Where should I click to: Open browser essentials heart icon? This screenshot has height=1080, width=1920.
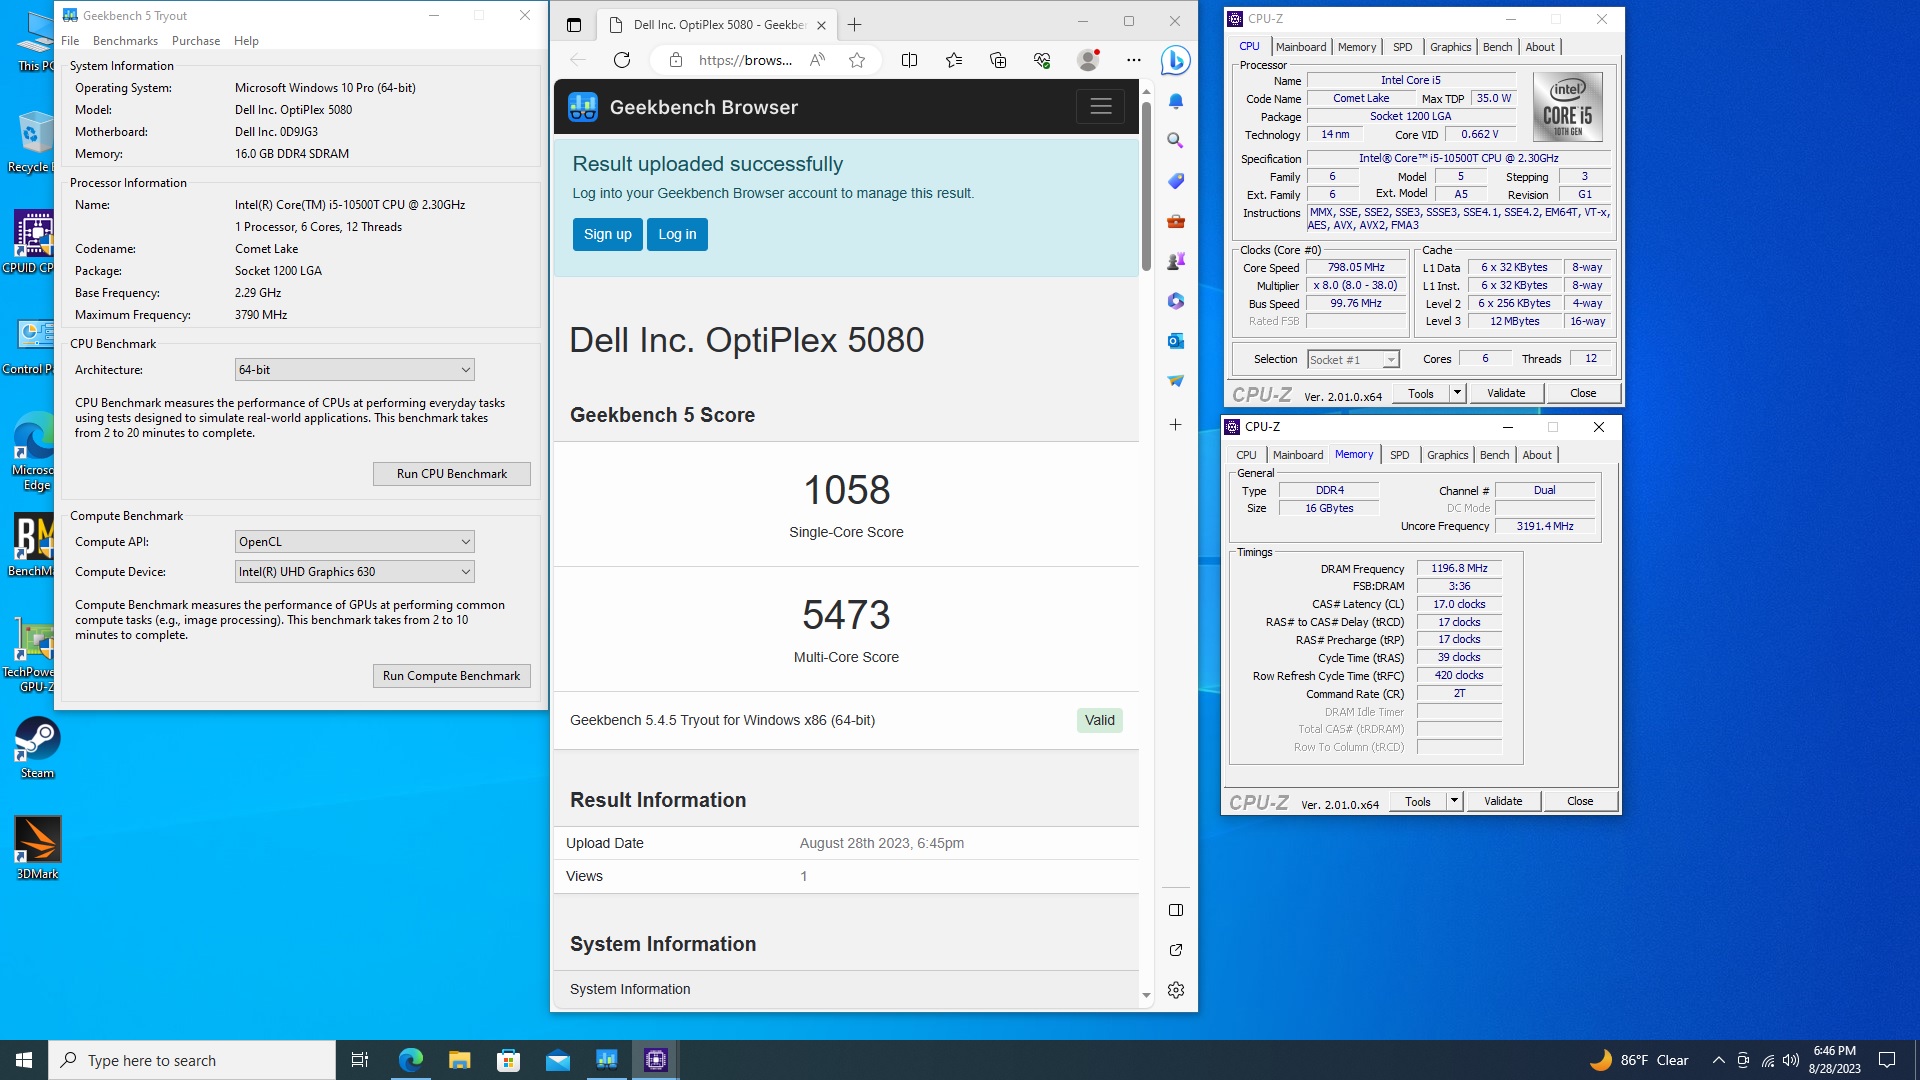pos(1042,60)
